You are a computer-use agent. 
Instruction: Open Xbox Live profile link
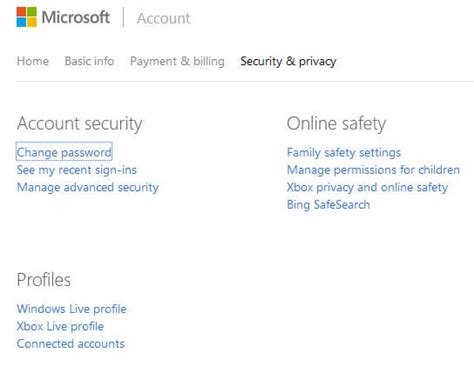pos(60,326)
